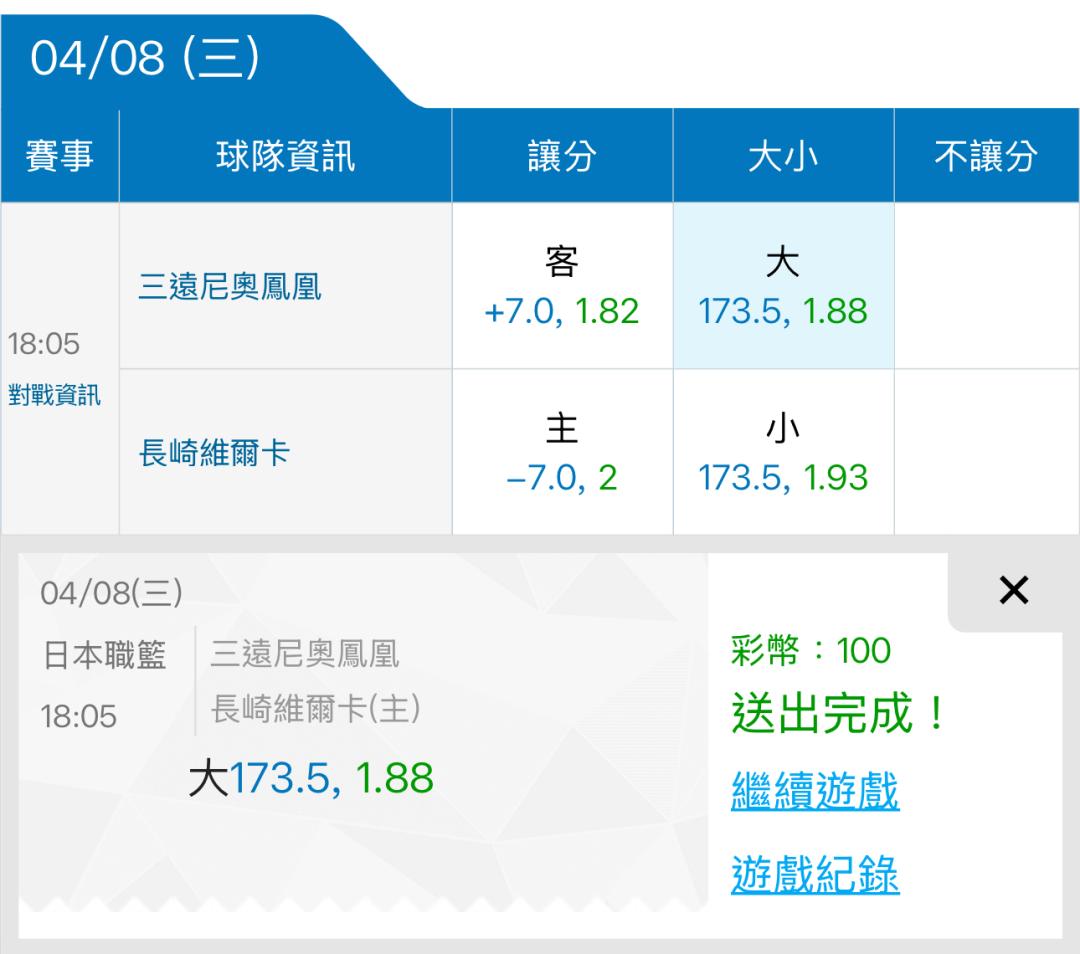Click the 18:05 game time in table
Screen dimensions: 1080x954
[44, 345]
